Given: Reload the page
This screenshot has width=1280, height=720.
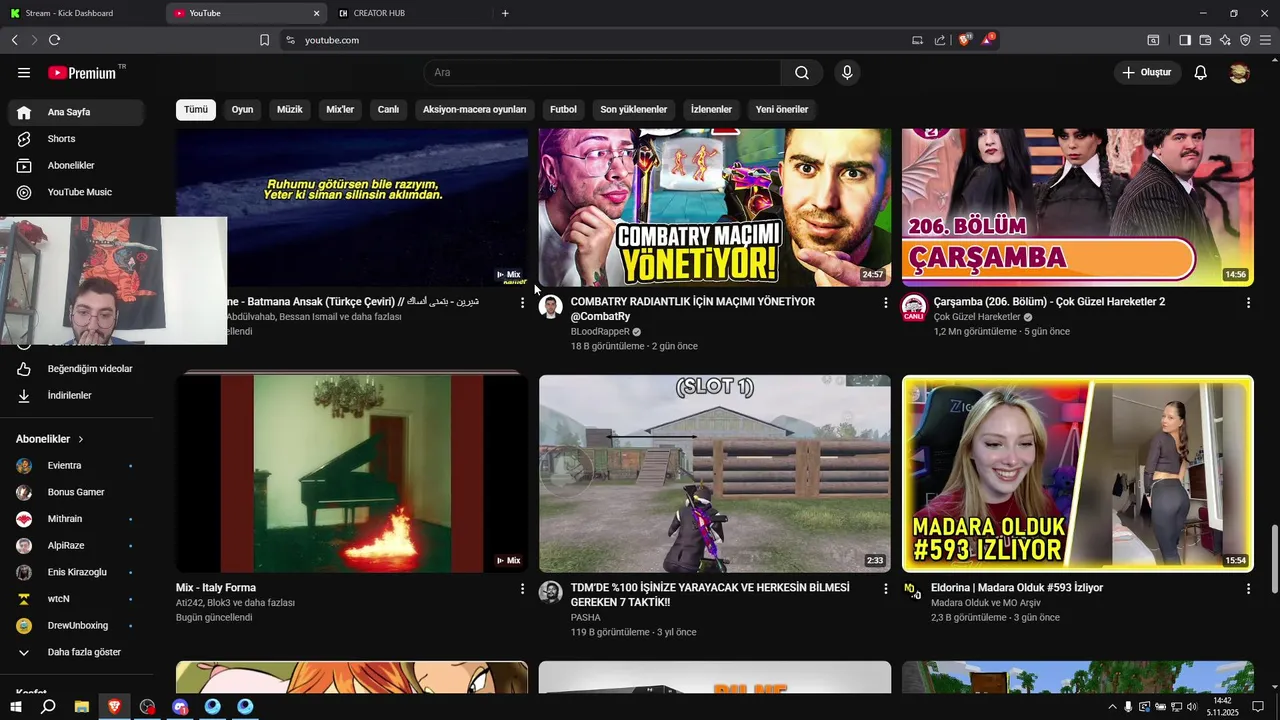Looking at the screenshot, I should point(54,40).
